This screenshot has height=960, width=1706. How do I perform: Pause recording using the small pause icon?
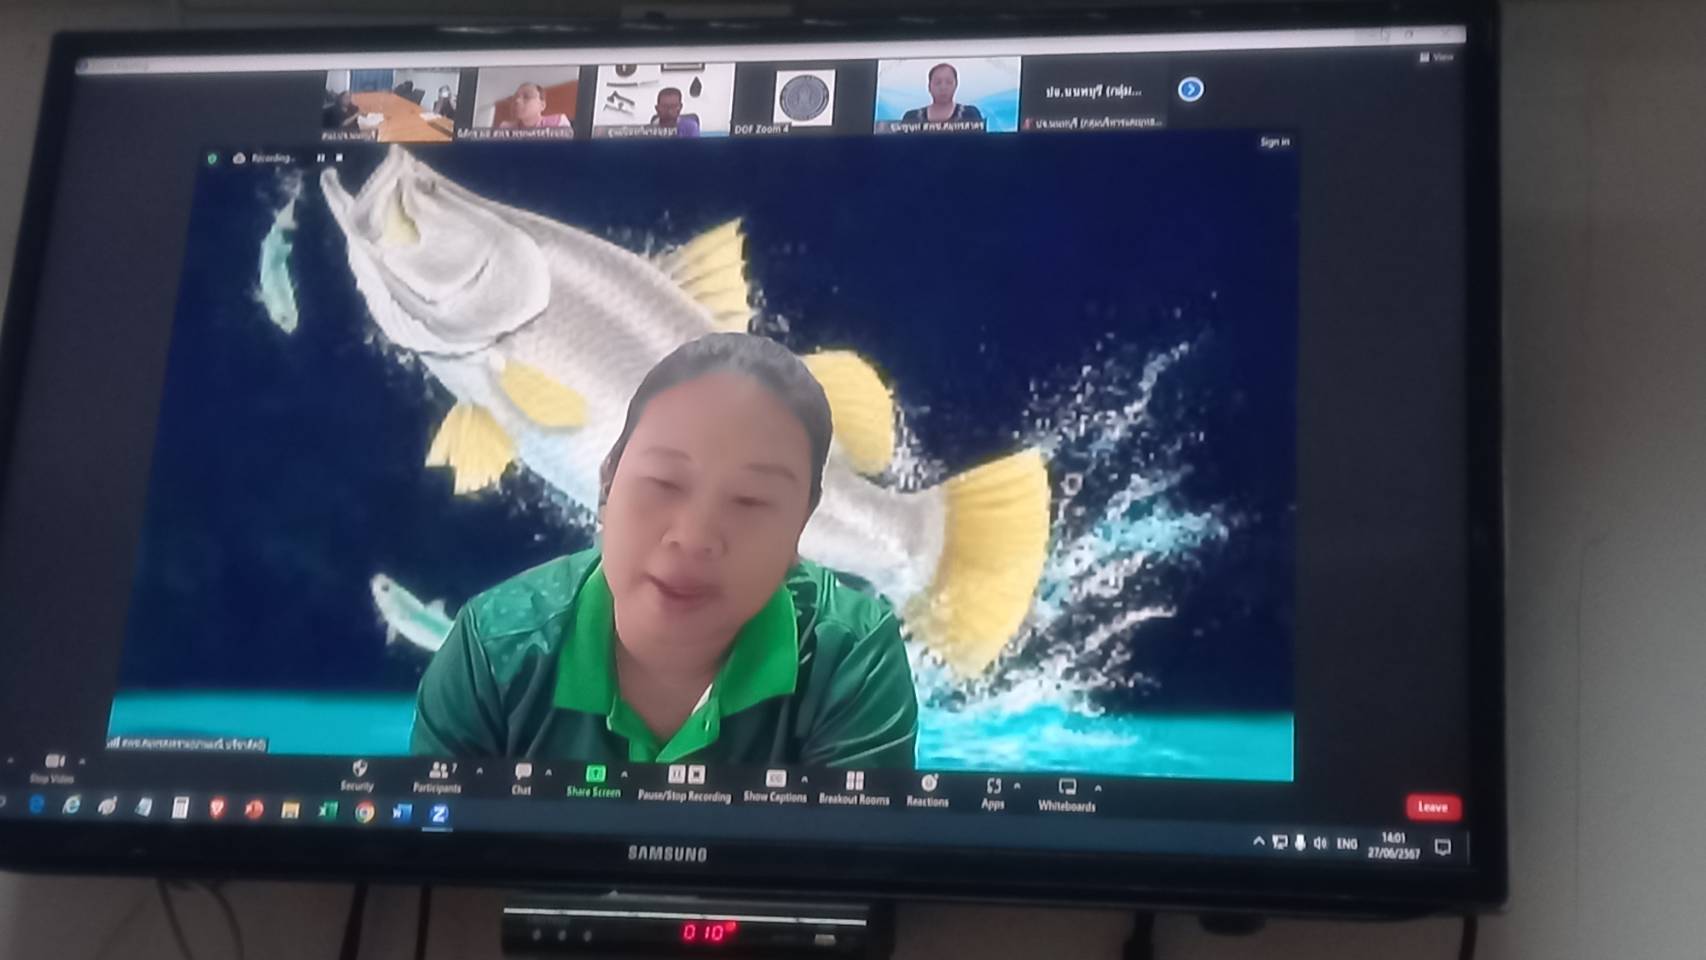(x=321, y=158)
